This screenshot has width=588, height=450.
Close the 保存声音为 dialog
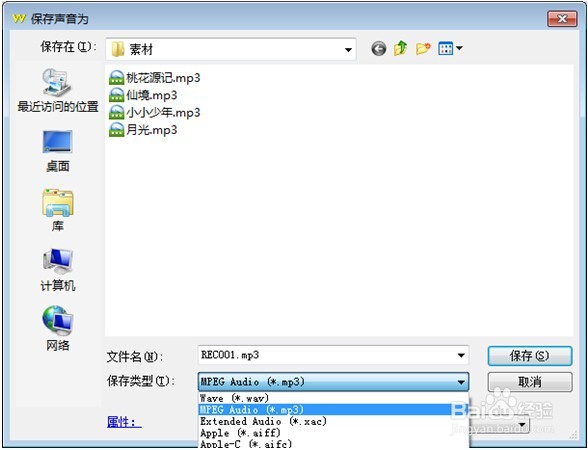point(562,18)
